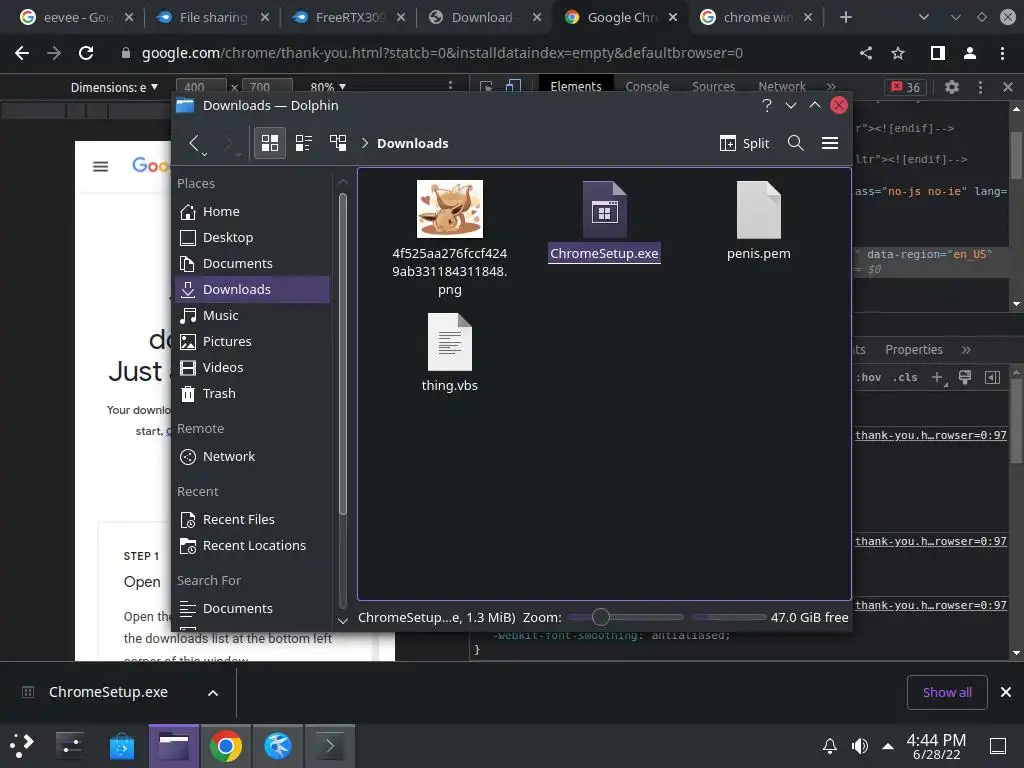The height and width of the screenshot is (768, 1024).
Task: Select thing.vbs file icon
Action: click(x=449, y=342)
